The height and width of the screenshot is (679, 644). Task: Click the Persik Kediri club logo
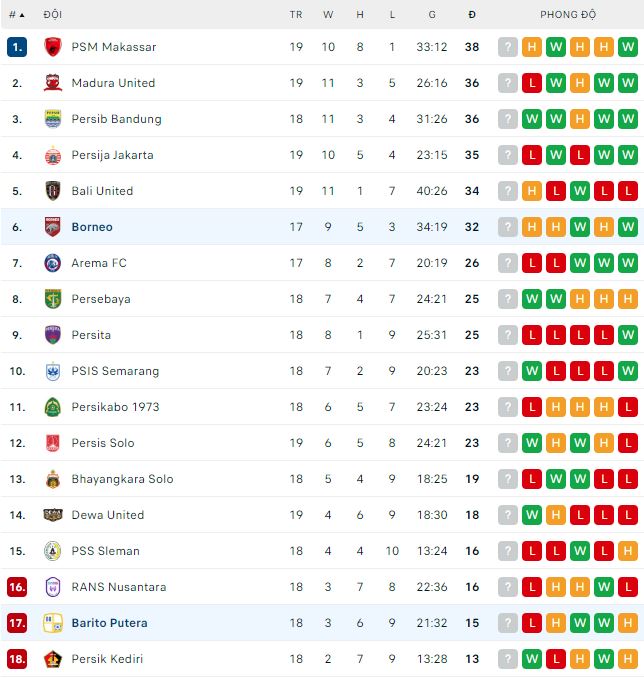53,659
